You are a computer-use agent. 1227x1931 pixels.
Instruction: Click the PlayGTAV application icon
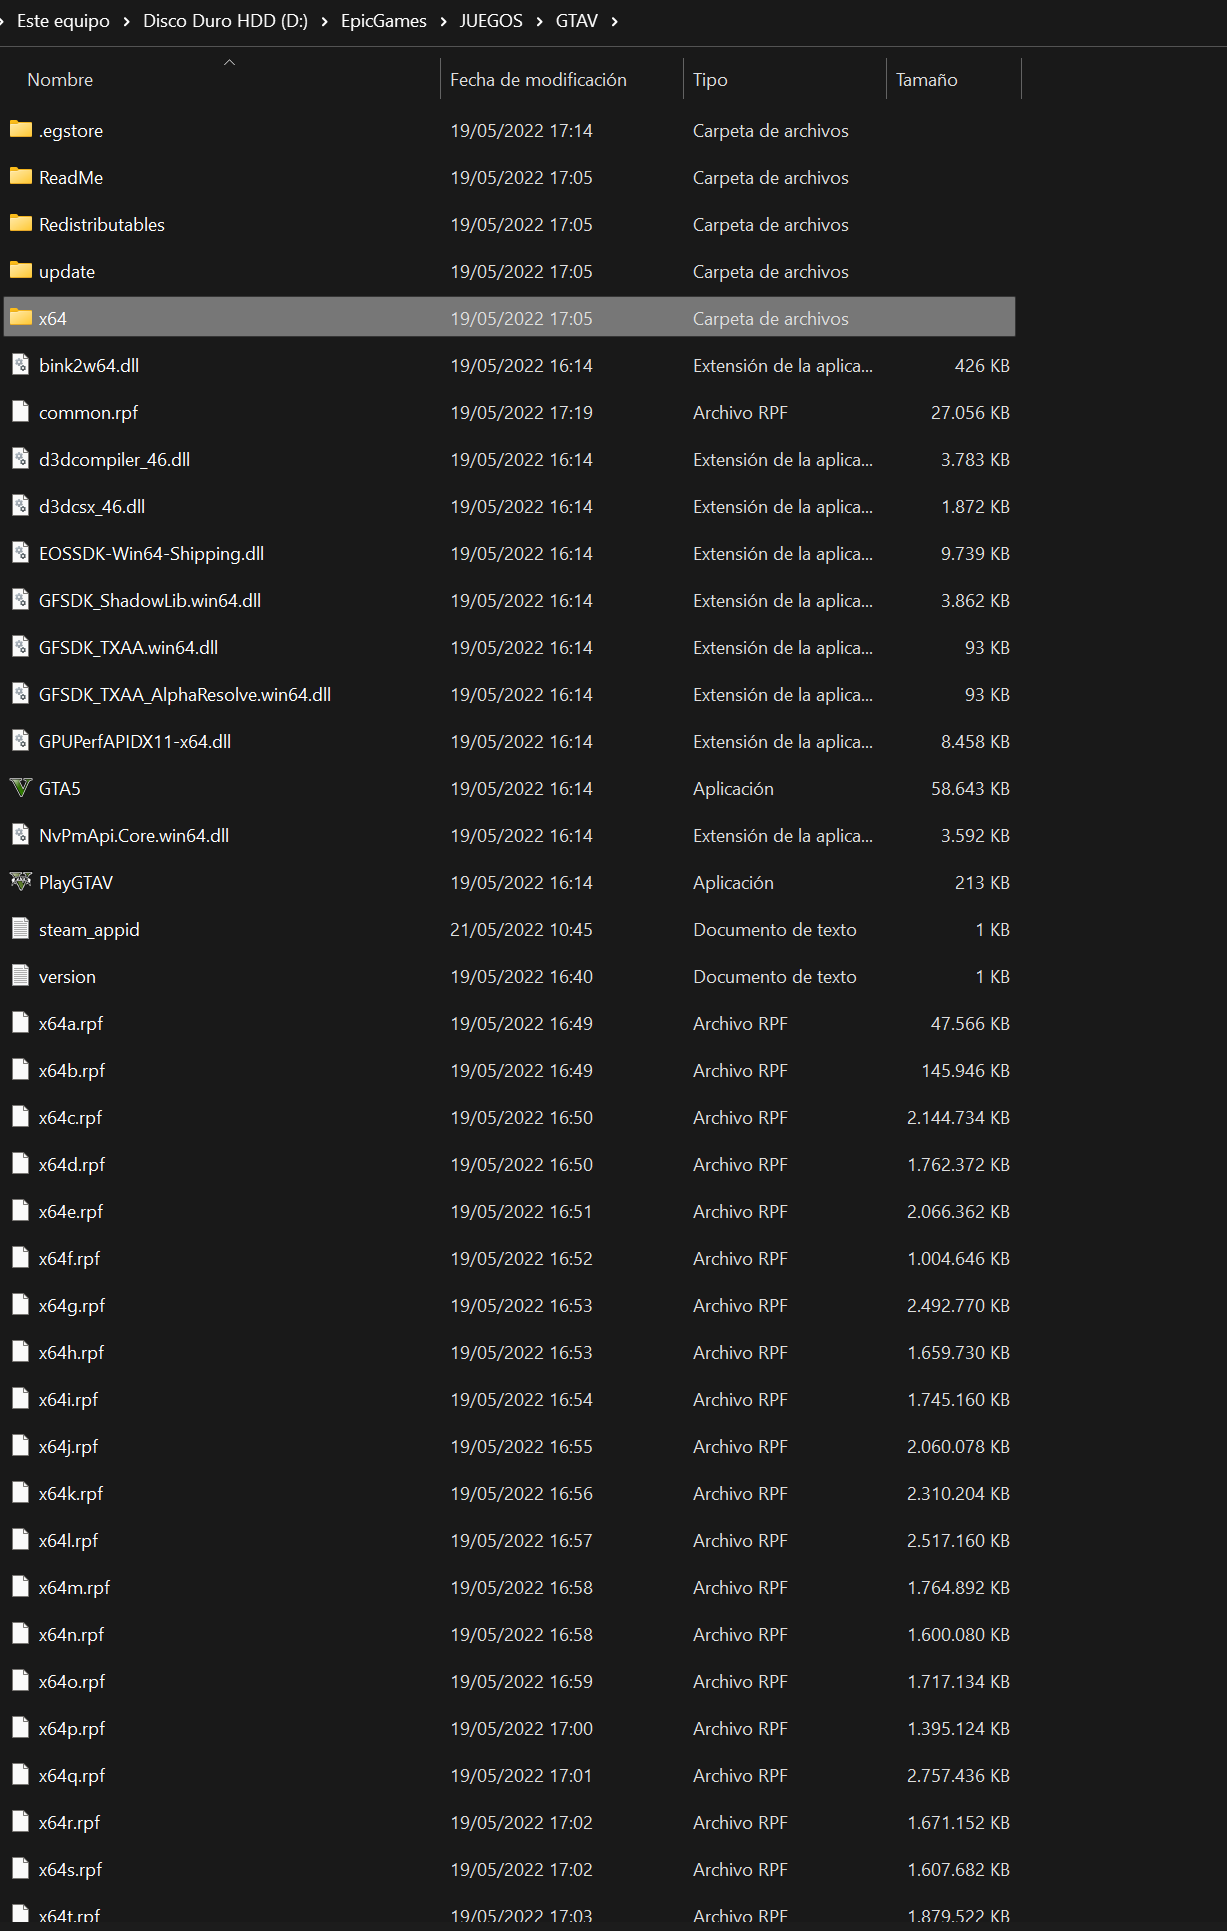point(20,882)
